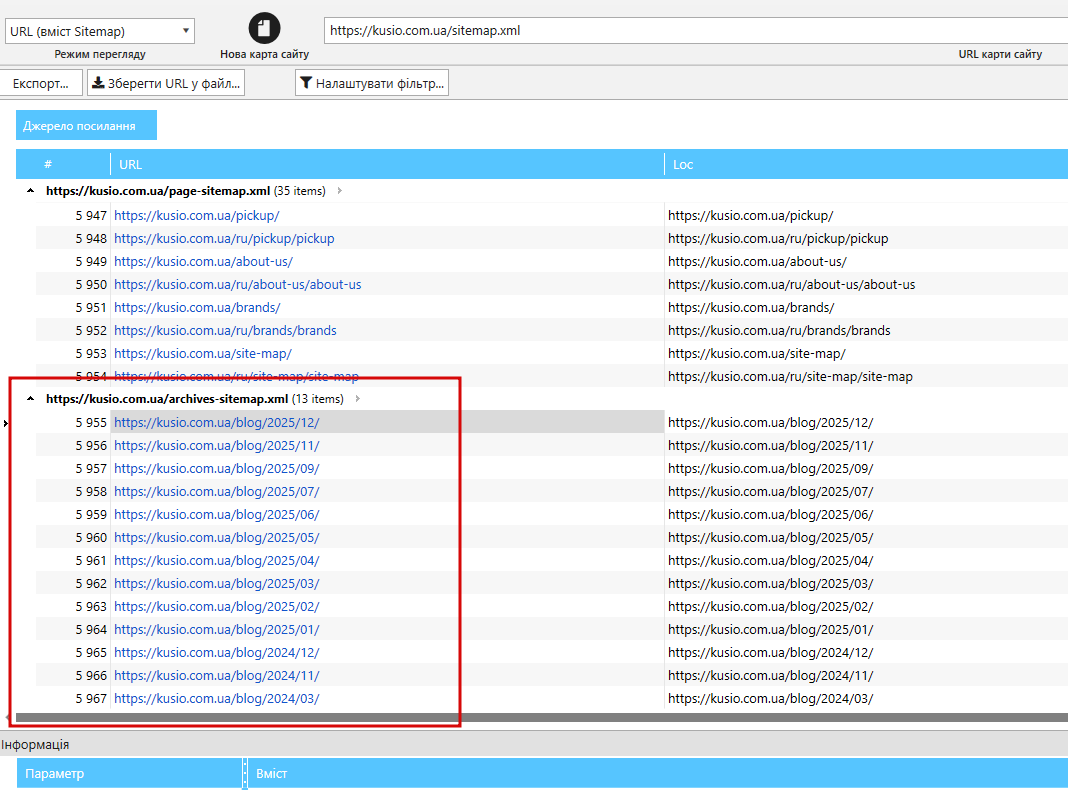
Task: Open link https://kusio.com.ua/ru/about-us/about-us
Action: [238, 285]
